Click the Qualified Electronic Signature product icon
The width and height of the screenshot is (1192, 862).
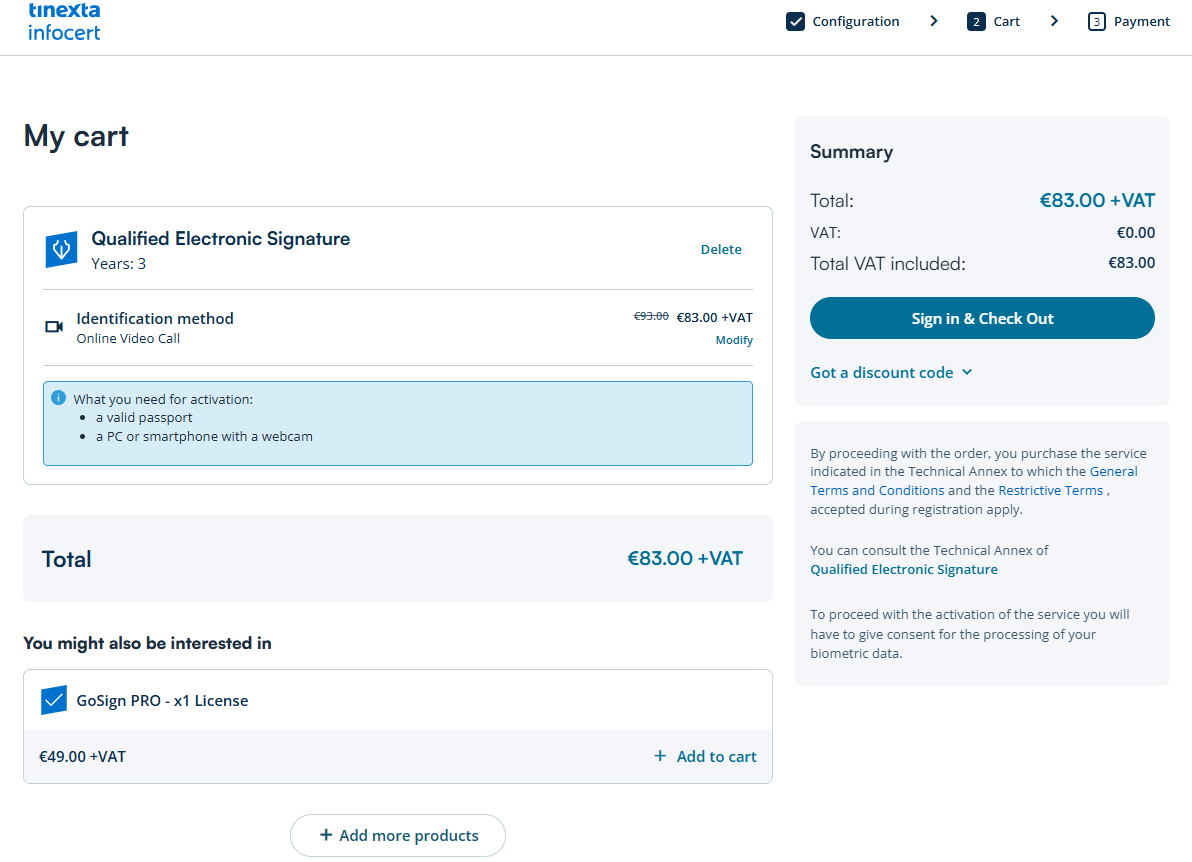(x=61, y=250)
